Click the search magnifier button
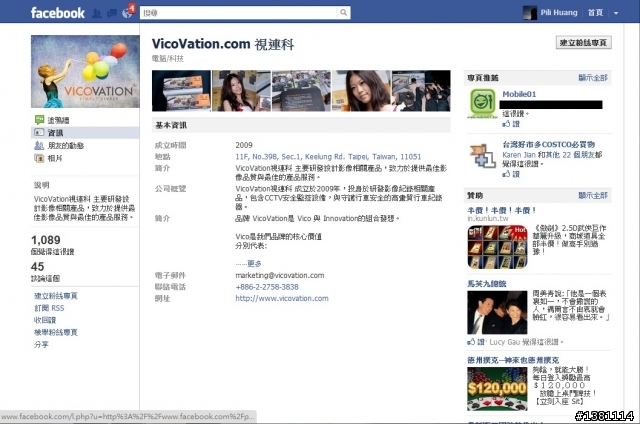Viewport: 640px width, 424px height. pos(344,13)
